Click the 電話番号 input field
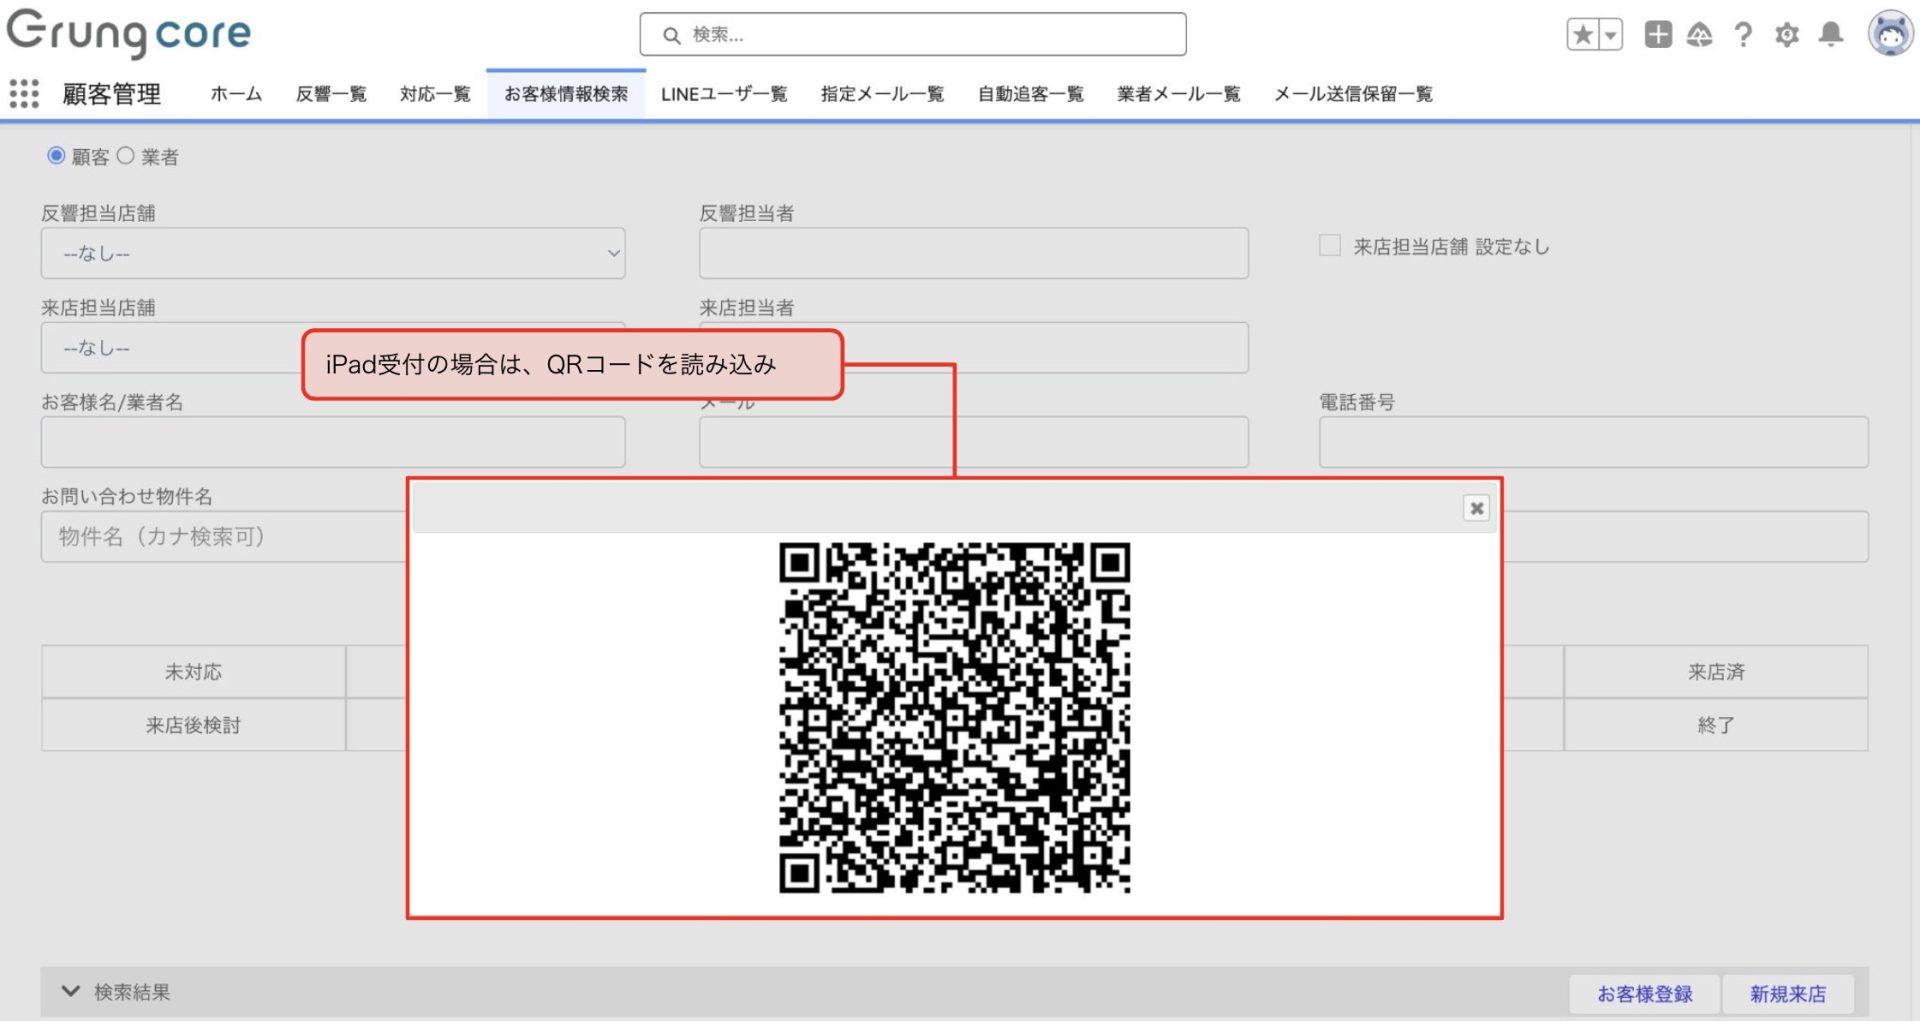Viewport: 1920px width, 1021px height. pos(1593,442)
